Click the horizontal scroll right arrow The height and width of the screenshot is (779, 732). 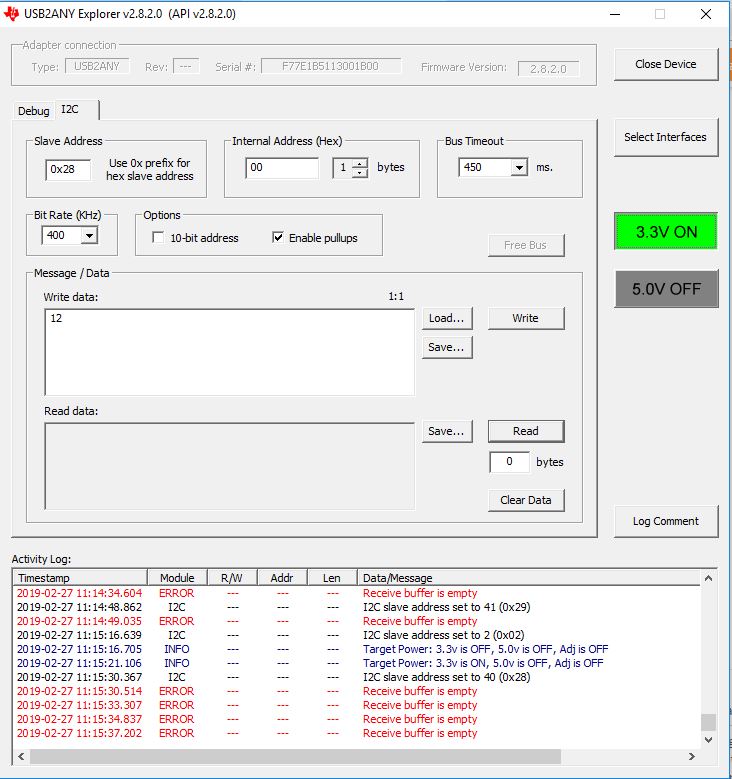pyautogui.click(x=692, y=756)
